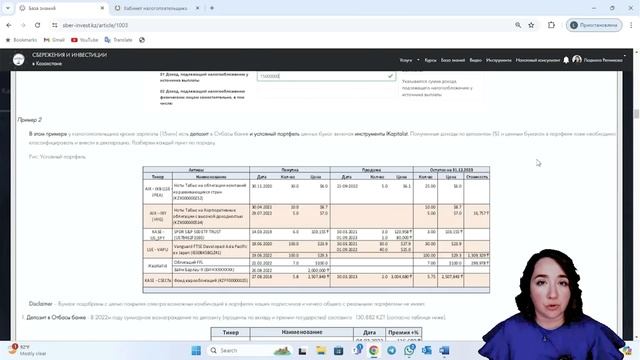Click the income input field with checkmark
The image size is (640, 360).
pos(326,76)
